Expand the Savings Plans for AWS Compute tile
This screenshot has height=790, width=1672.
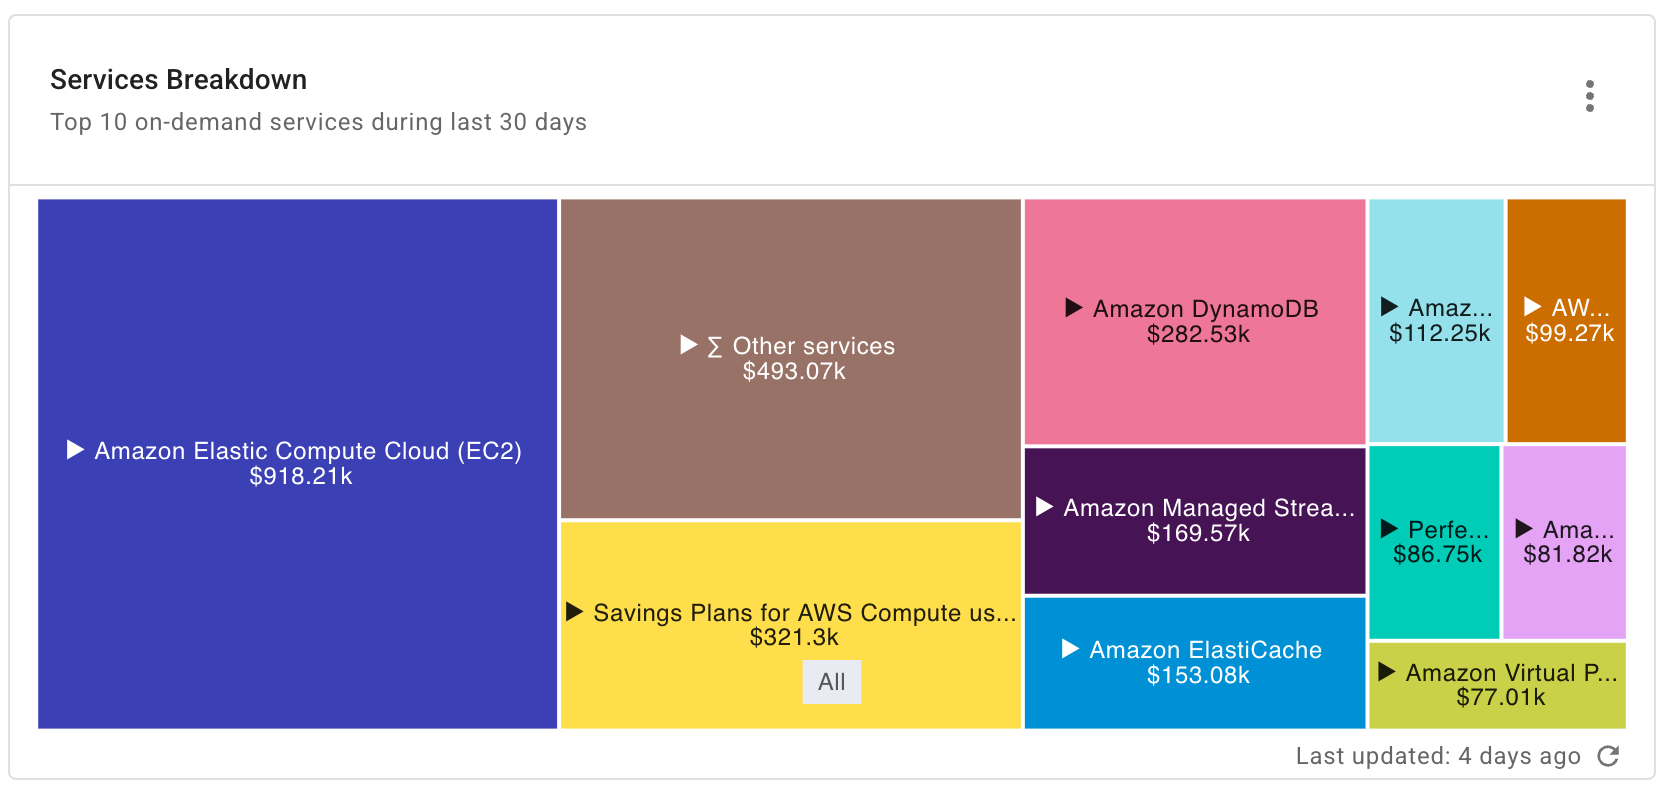coord(575,612)
